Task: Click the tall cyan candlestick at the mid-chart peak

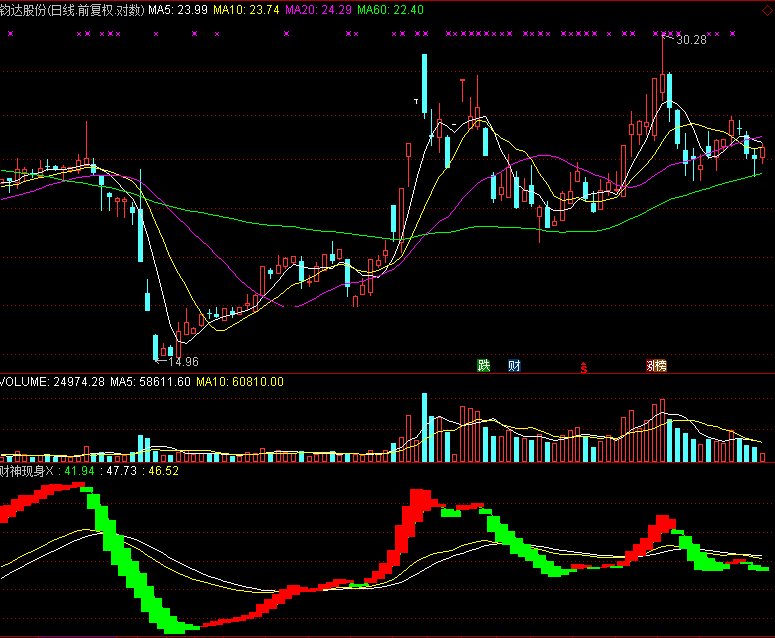Action: 424,86
